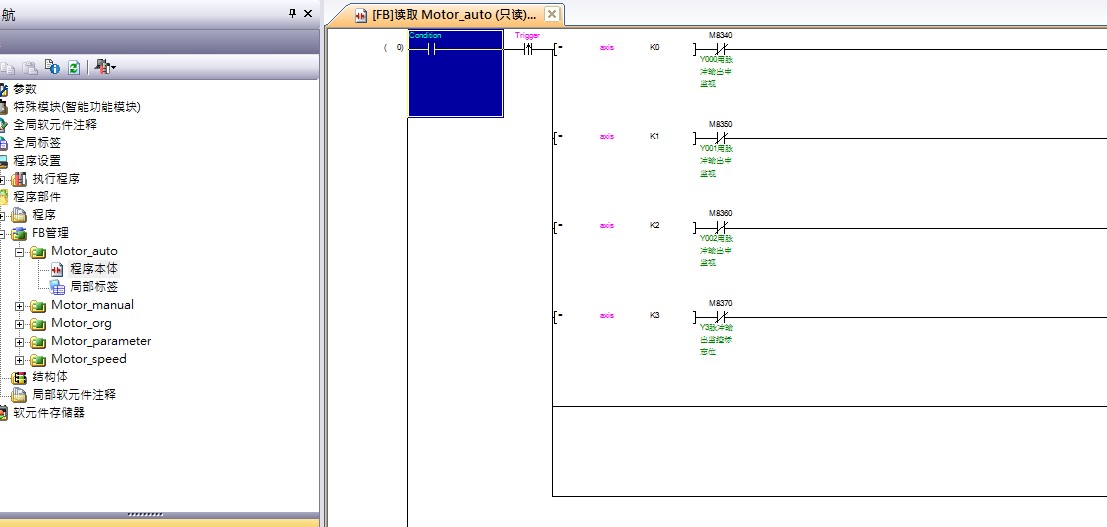Select the M8340 normally closed contact

(720, 49)
